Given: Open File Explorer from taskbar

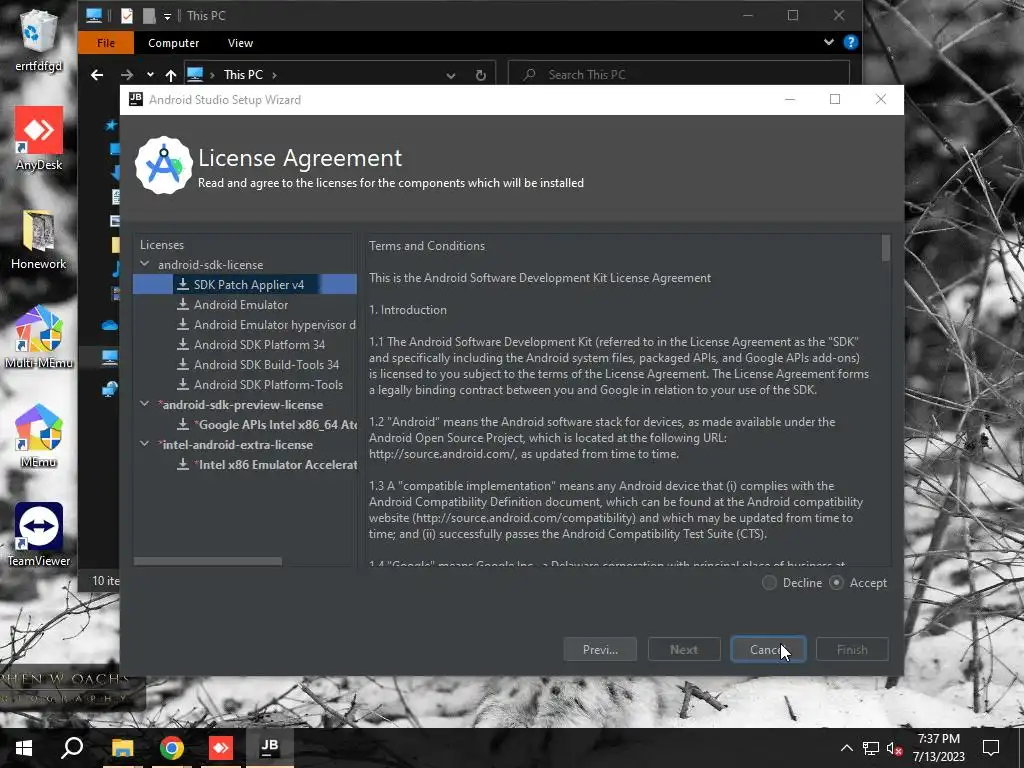Looking at the screenshot, I should (122, 748).
